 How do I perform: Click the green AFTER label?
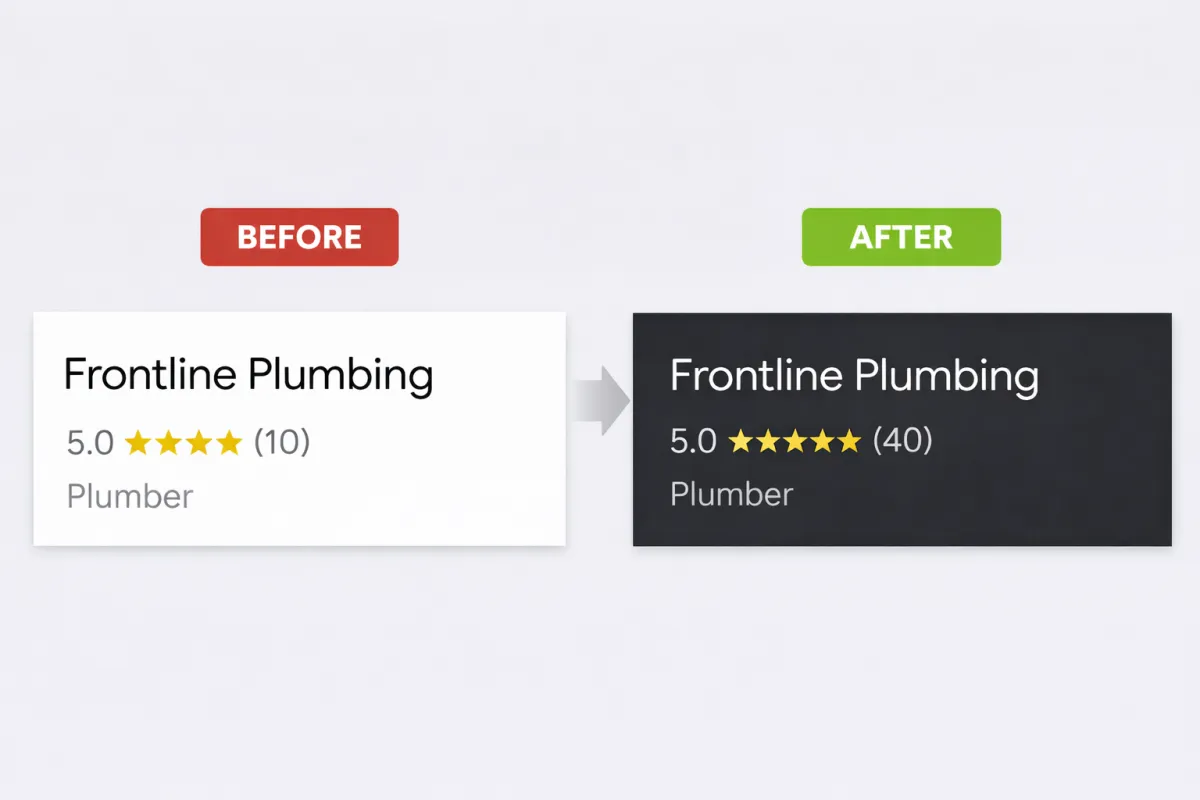point(901,237)
